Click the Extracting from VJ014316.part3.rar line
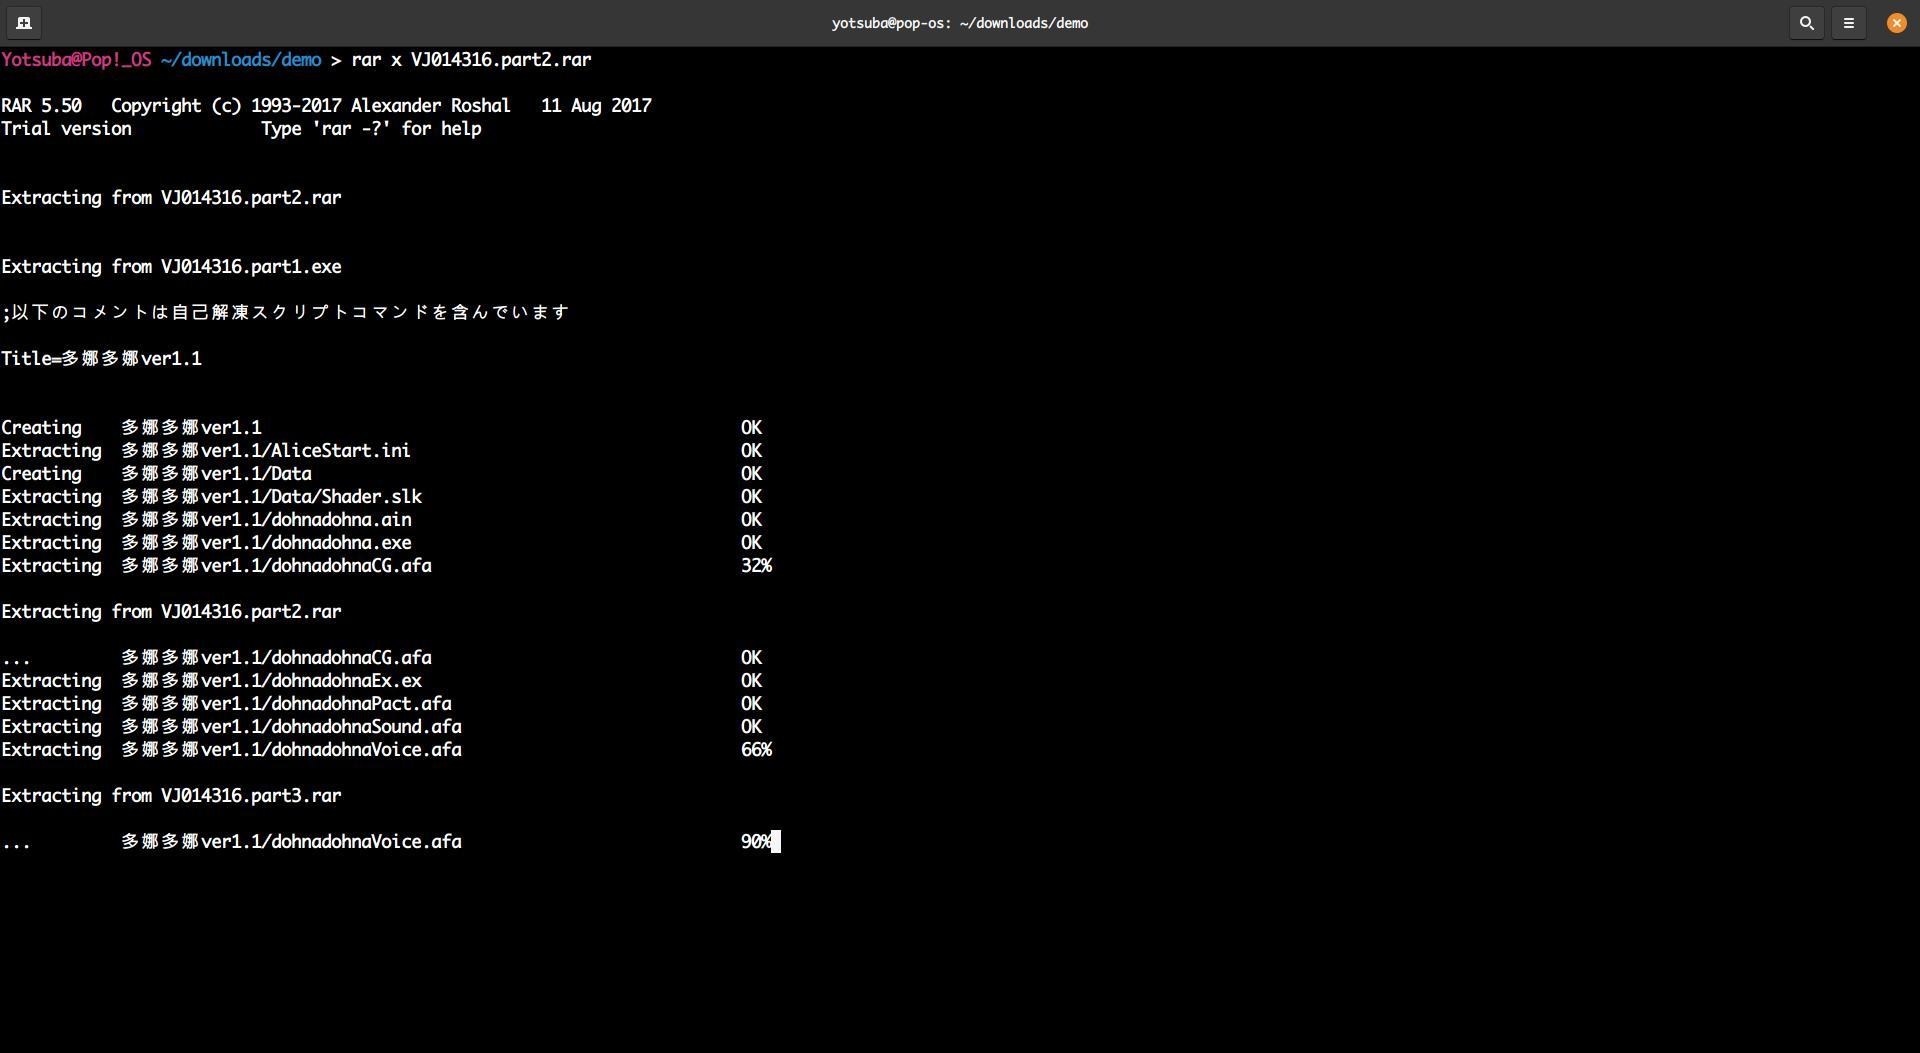The image size is (1920, 1053). 171,796
